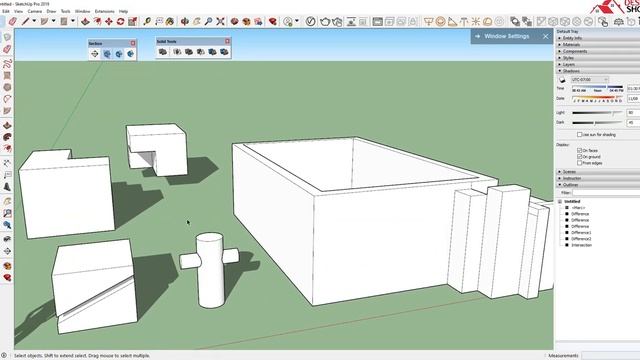
Task: Collapse the Outliner panel
Action: coord(598,185)
